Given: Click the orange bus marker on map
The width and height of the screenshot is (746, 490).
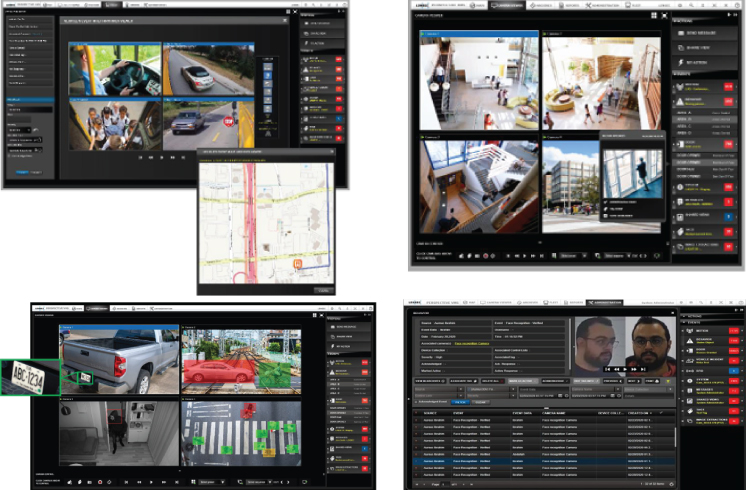Looking at the screenshot, I should pyautogui.click(x=298, y=262).
